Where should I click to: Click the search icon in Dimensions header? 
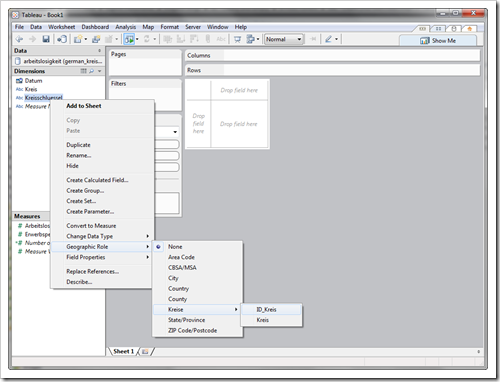pyautogui.click(x=91, y=71)
